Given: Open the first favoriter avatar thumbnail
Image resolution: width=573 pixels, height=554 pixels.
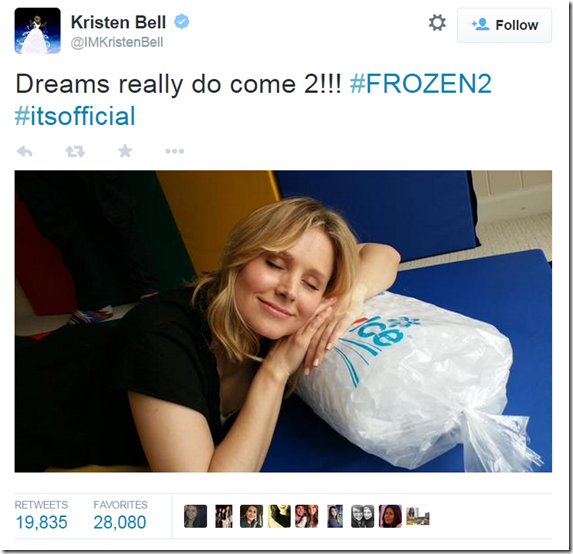Looking at the screenshot, I should (196, 516).
